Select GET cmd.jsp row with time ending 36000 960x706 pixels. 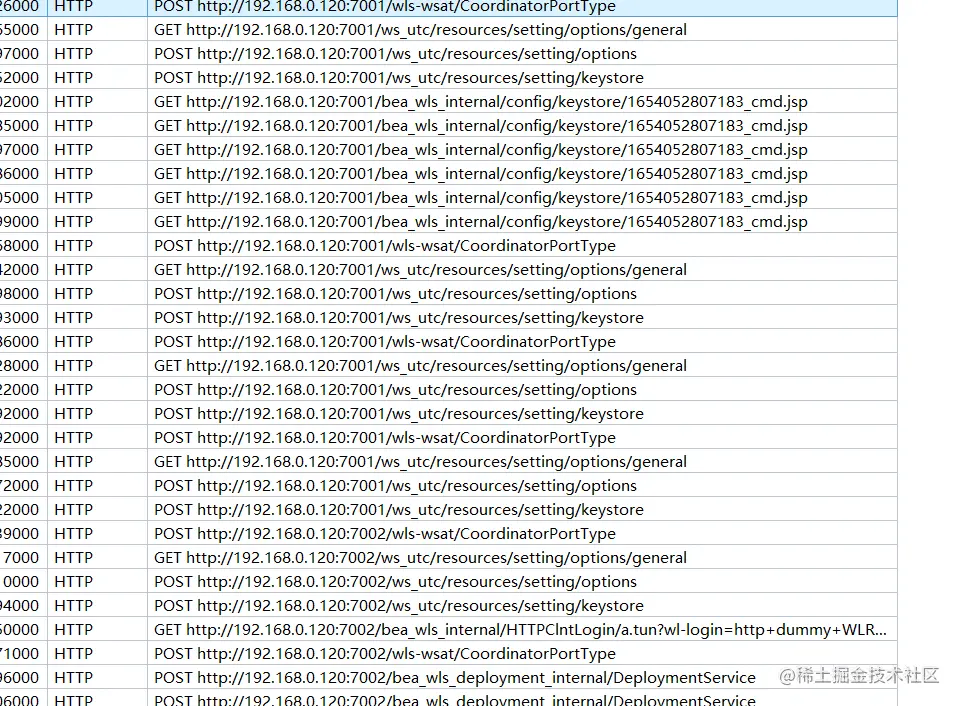point(448,174)
